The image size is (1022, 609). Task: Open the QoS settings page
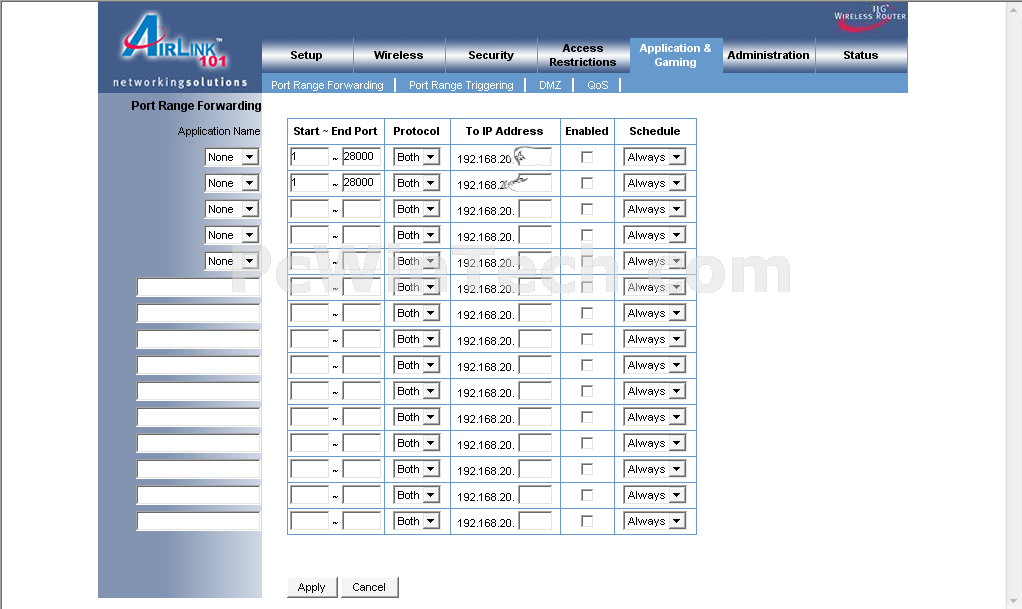click(x=597, y=85)
